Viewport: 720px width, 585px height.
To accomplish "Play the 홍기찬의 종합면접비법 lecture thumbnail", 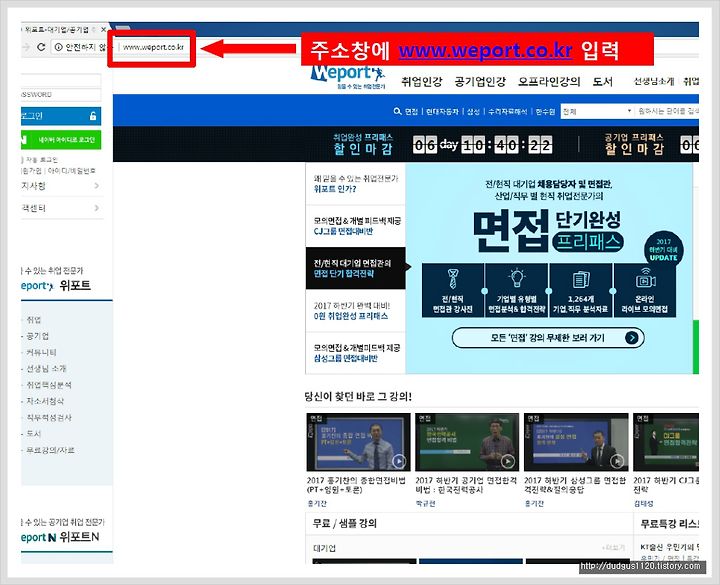I will click(x=358, y=442).
